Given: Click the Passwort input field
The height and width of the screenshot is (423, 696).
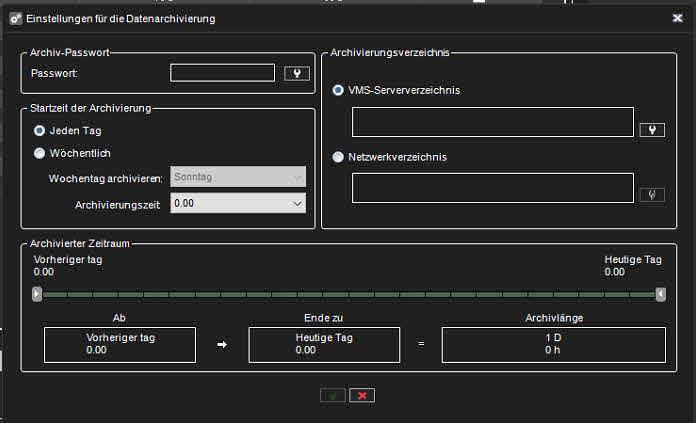Looking at the screenshot, I should pos(222,73).
